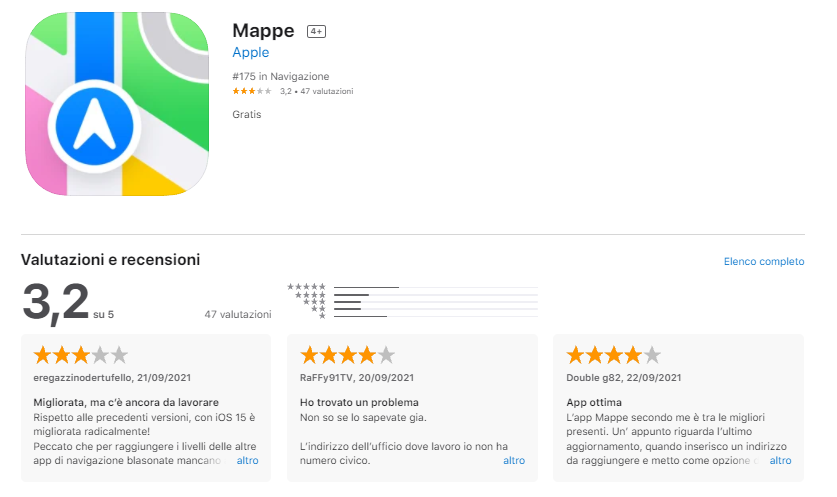Image resolution: width=837 pixels, height=497 pixels.
Task: Click the 'App ottima' review title
Action: 594,402
